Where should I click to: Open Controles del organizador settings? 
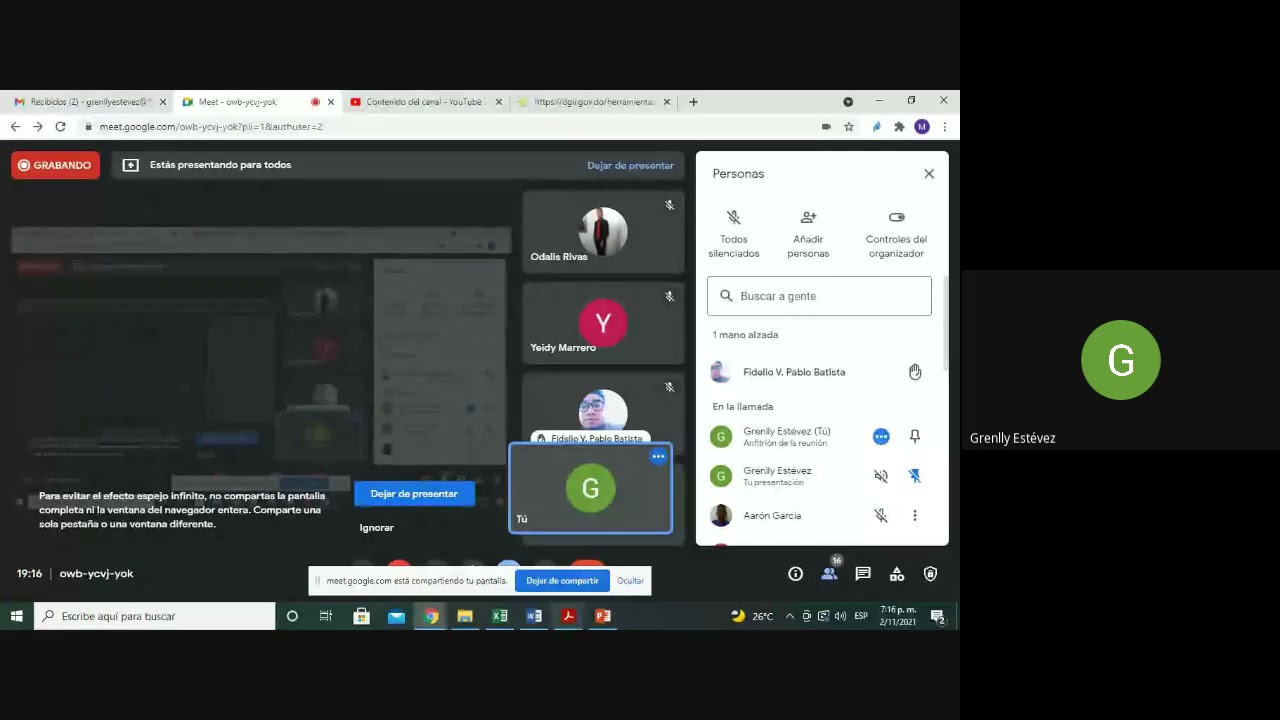(x=896, y=233)
